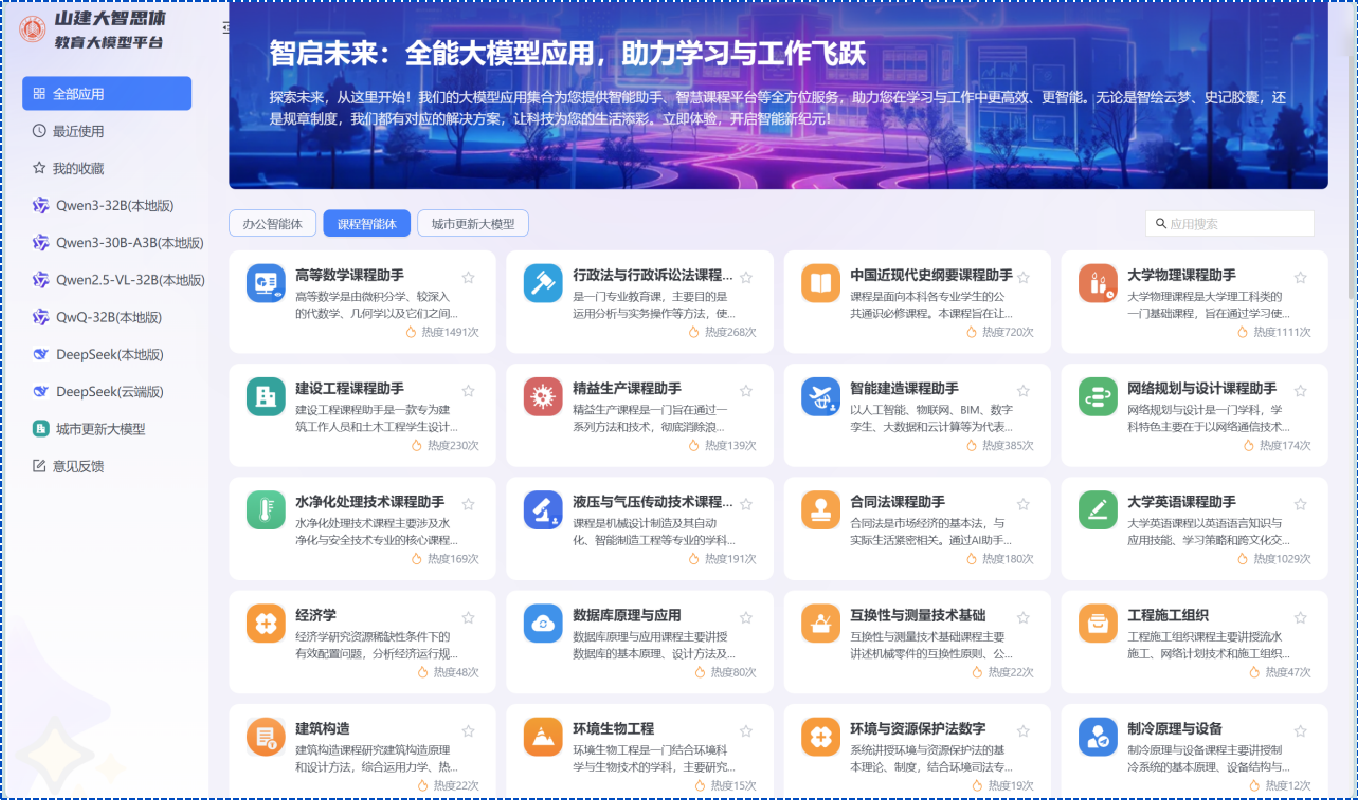The width and height of the screenshot is (1358, 800).
Task: Favorite 智能建造课程助手 via its star
Action: (1023, 391)
